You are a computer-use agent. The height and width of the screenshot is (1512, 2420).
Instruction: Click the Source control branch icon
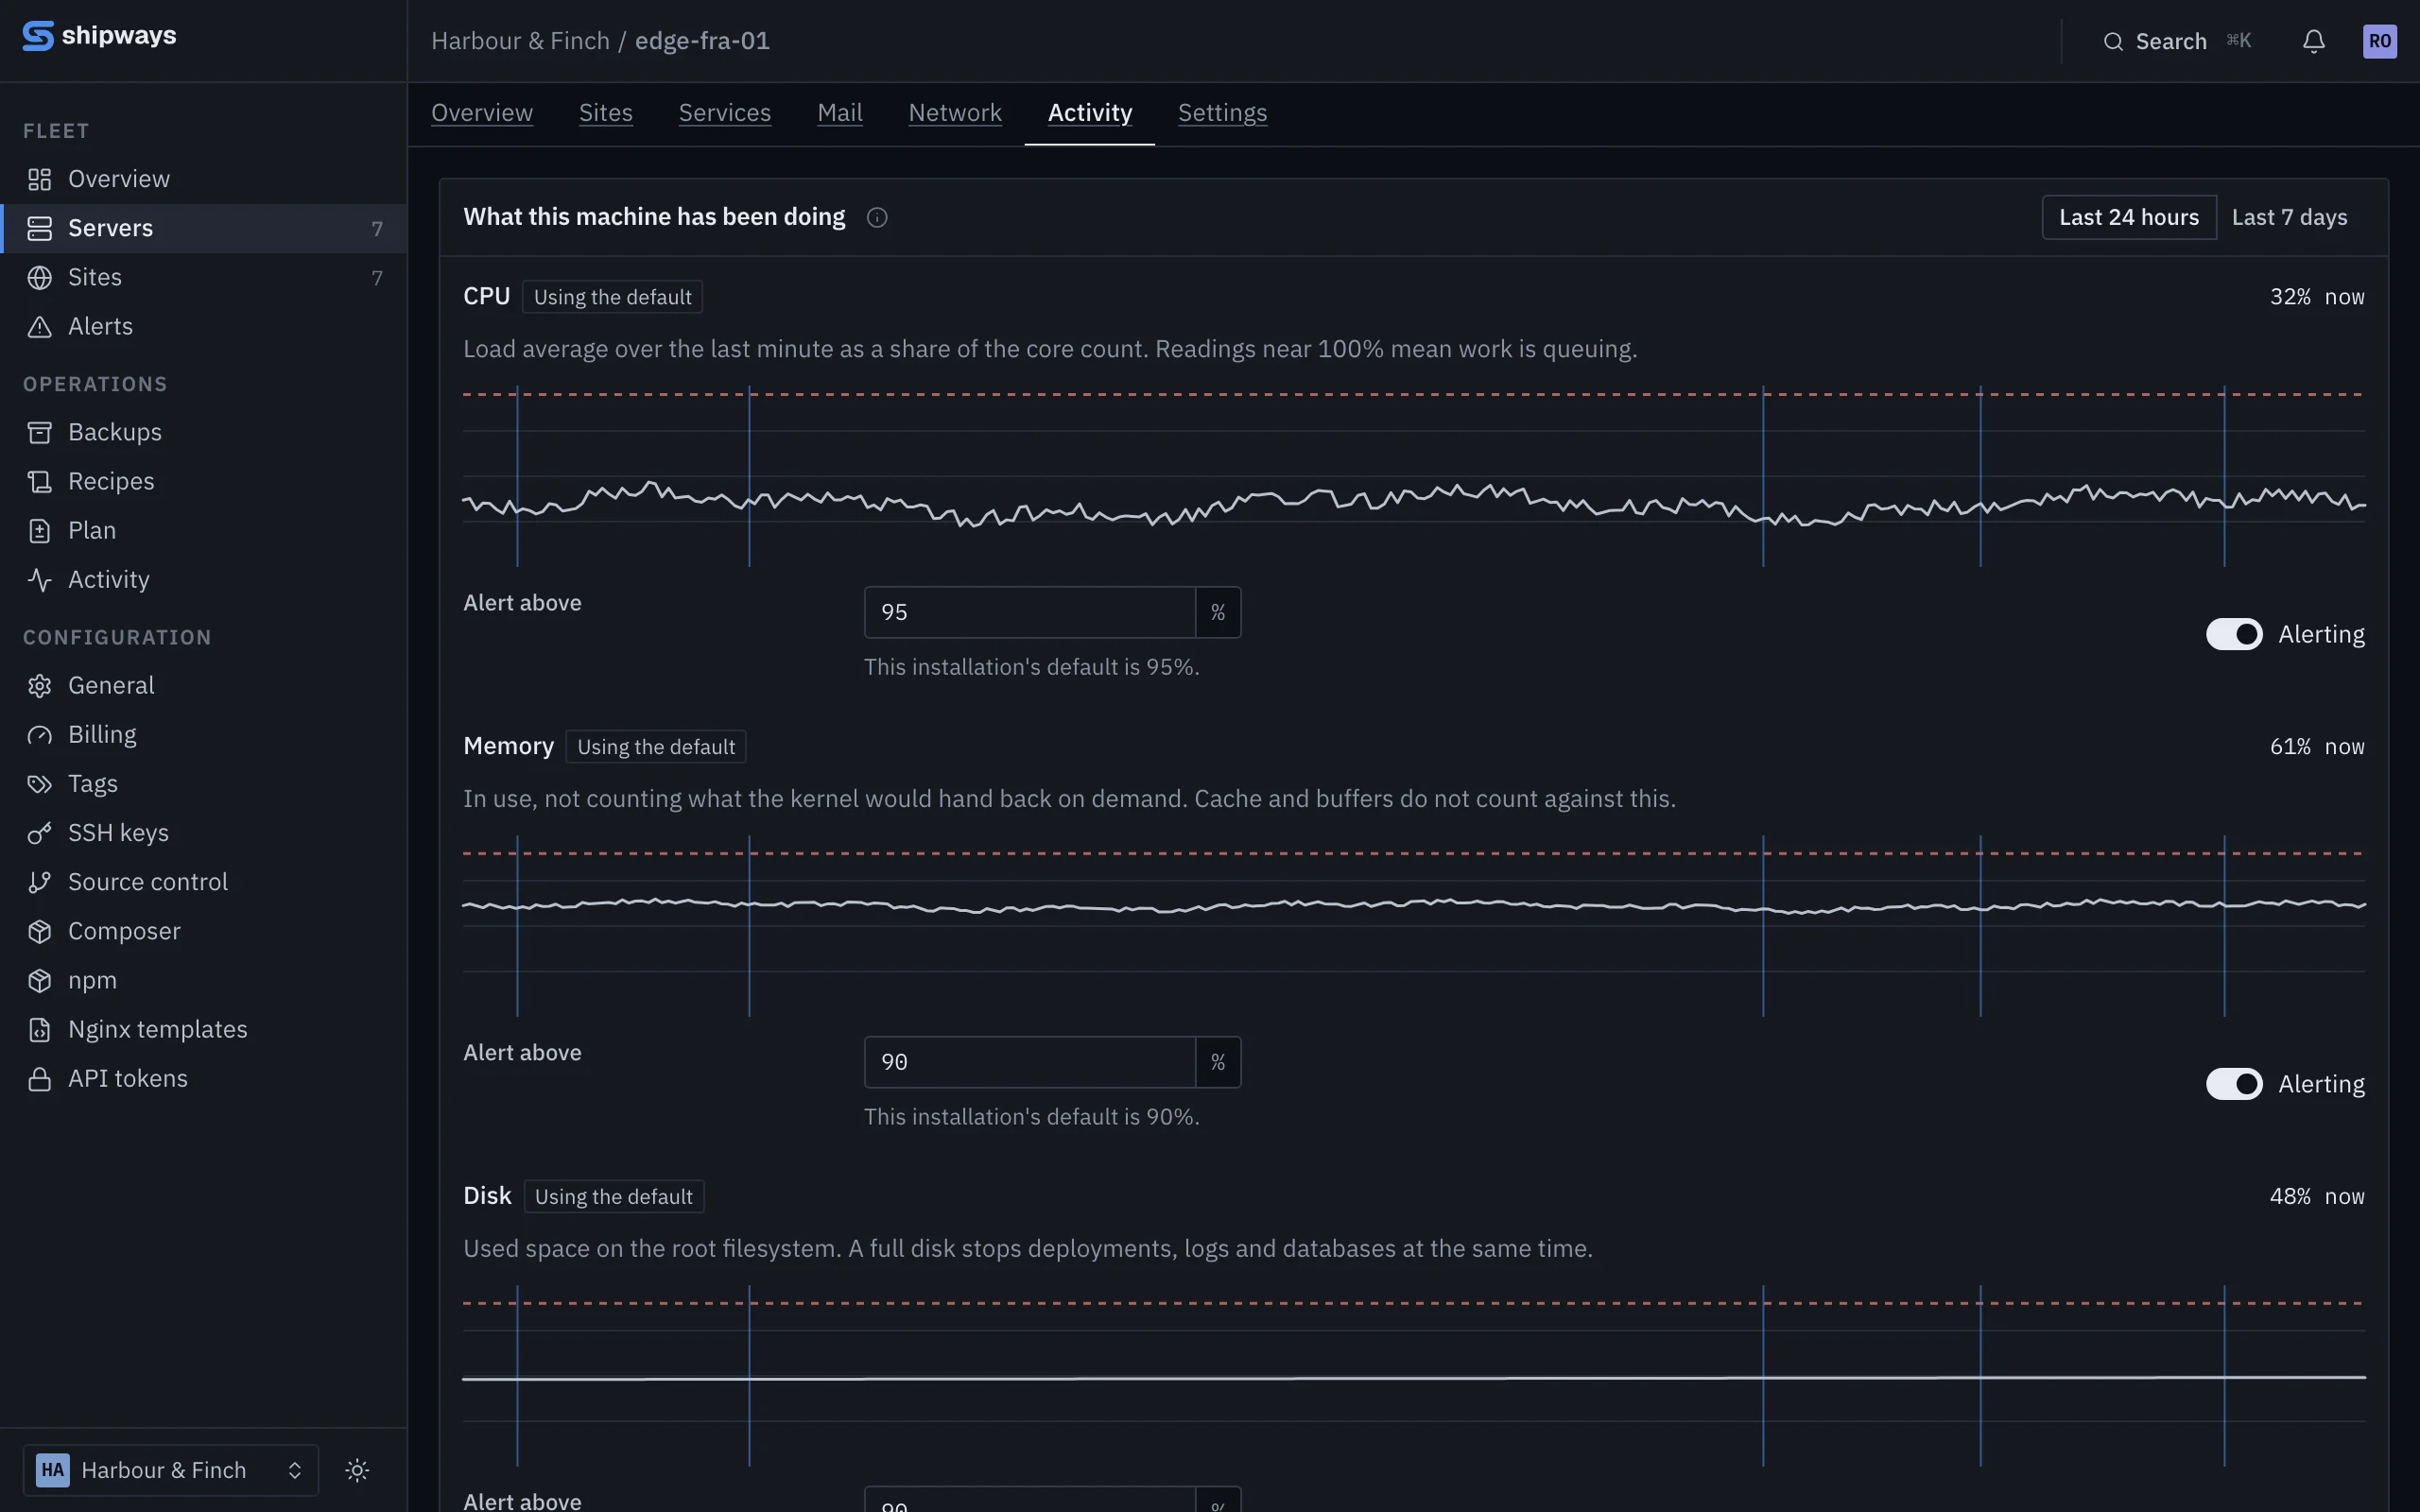pos(40,881)
